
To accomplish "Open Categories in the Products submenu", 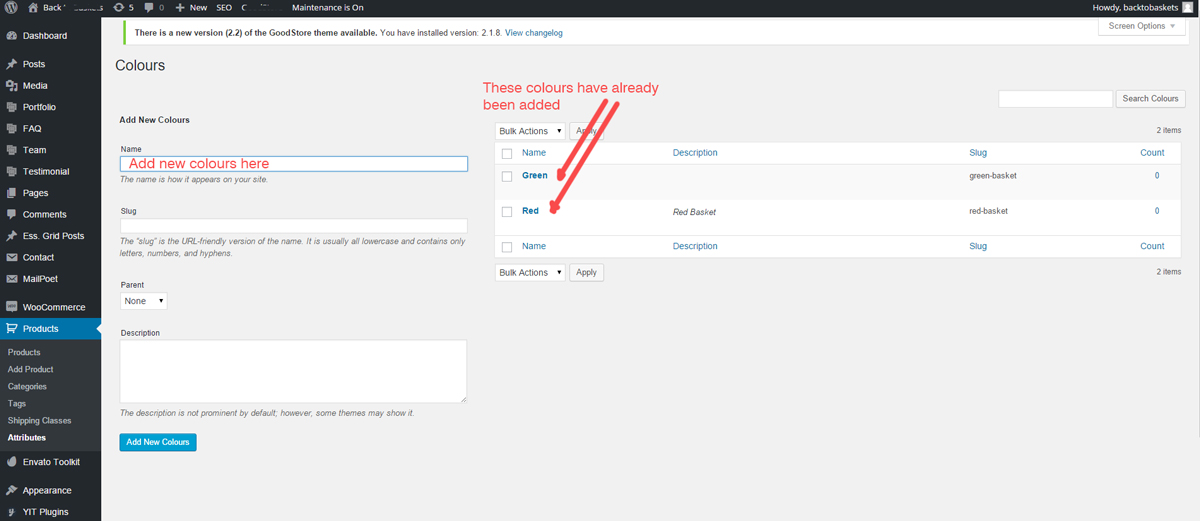I will 27,386.
